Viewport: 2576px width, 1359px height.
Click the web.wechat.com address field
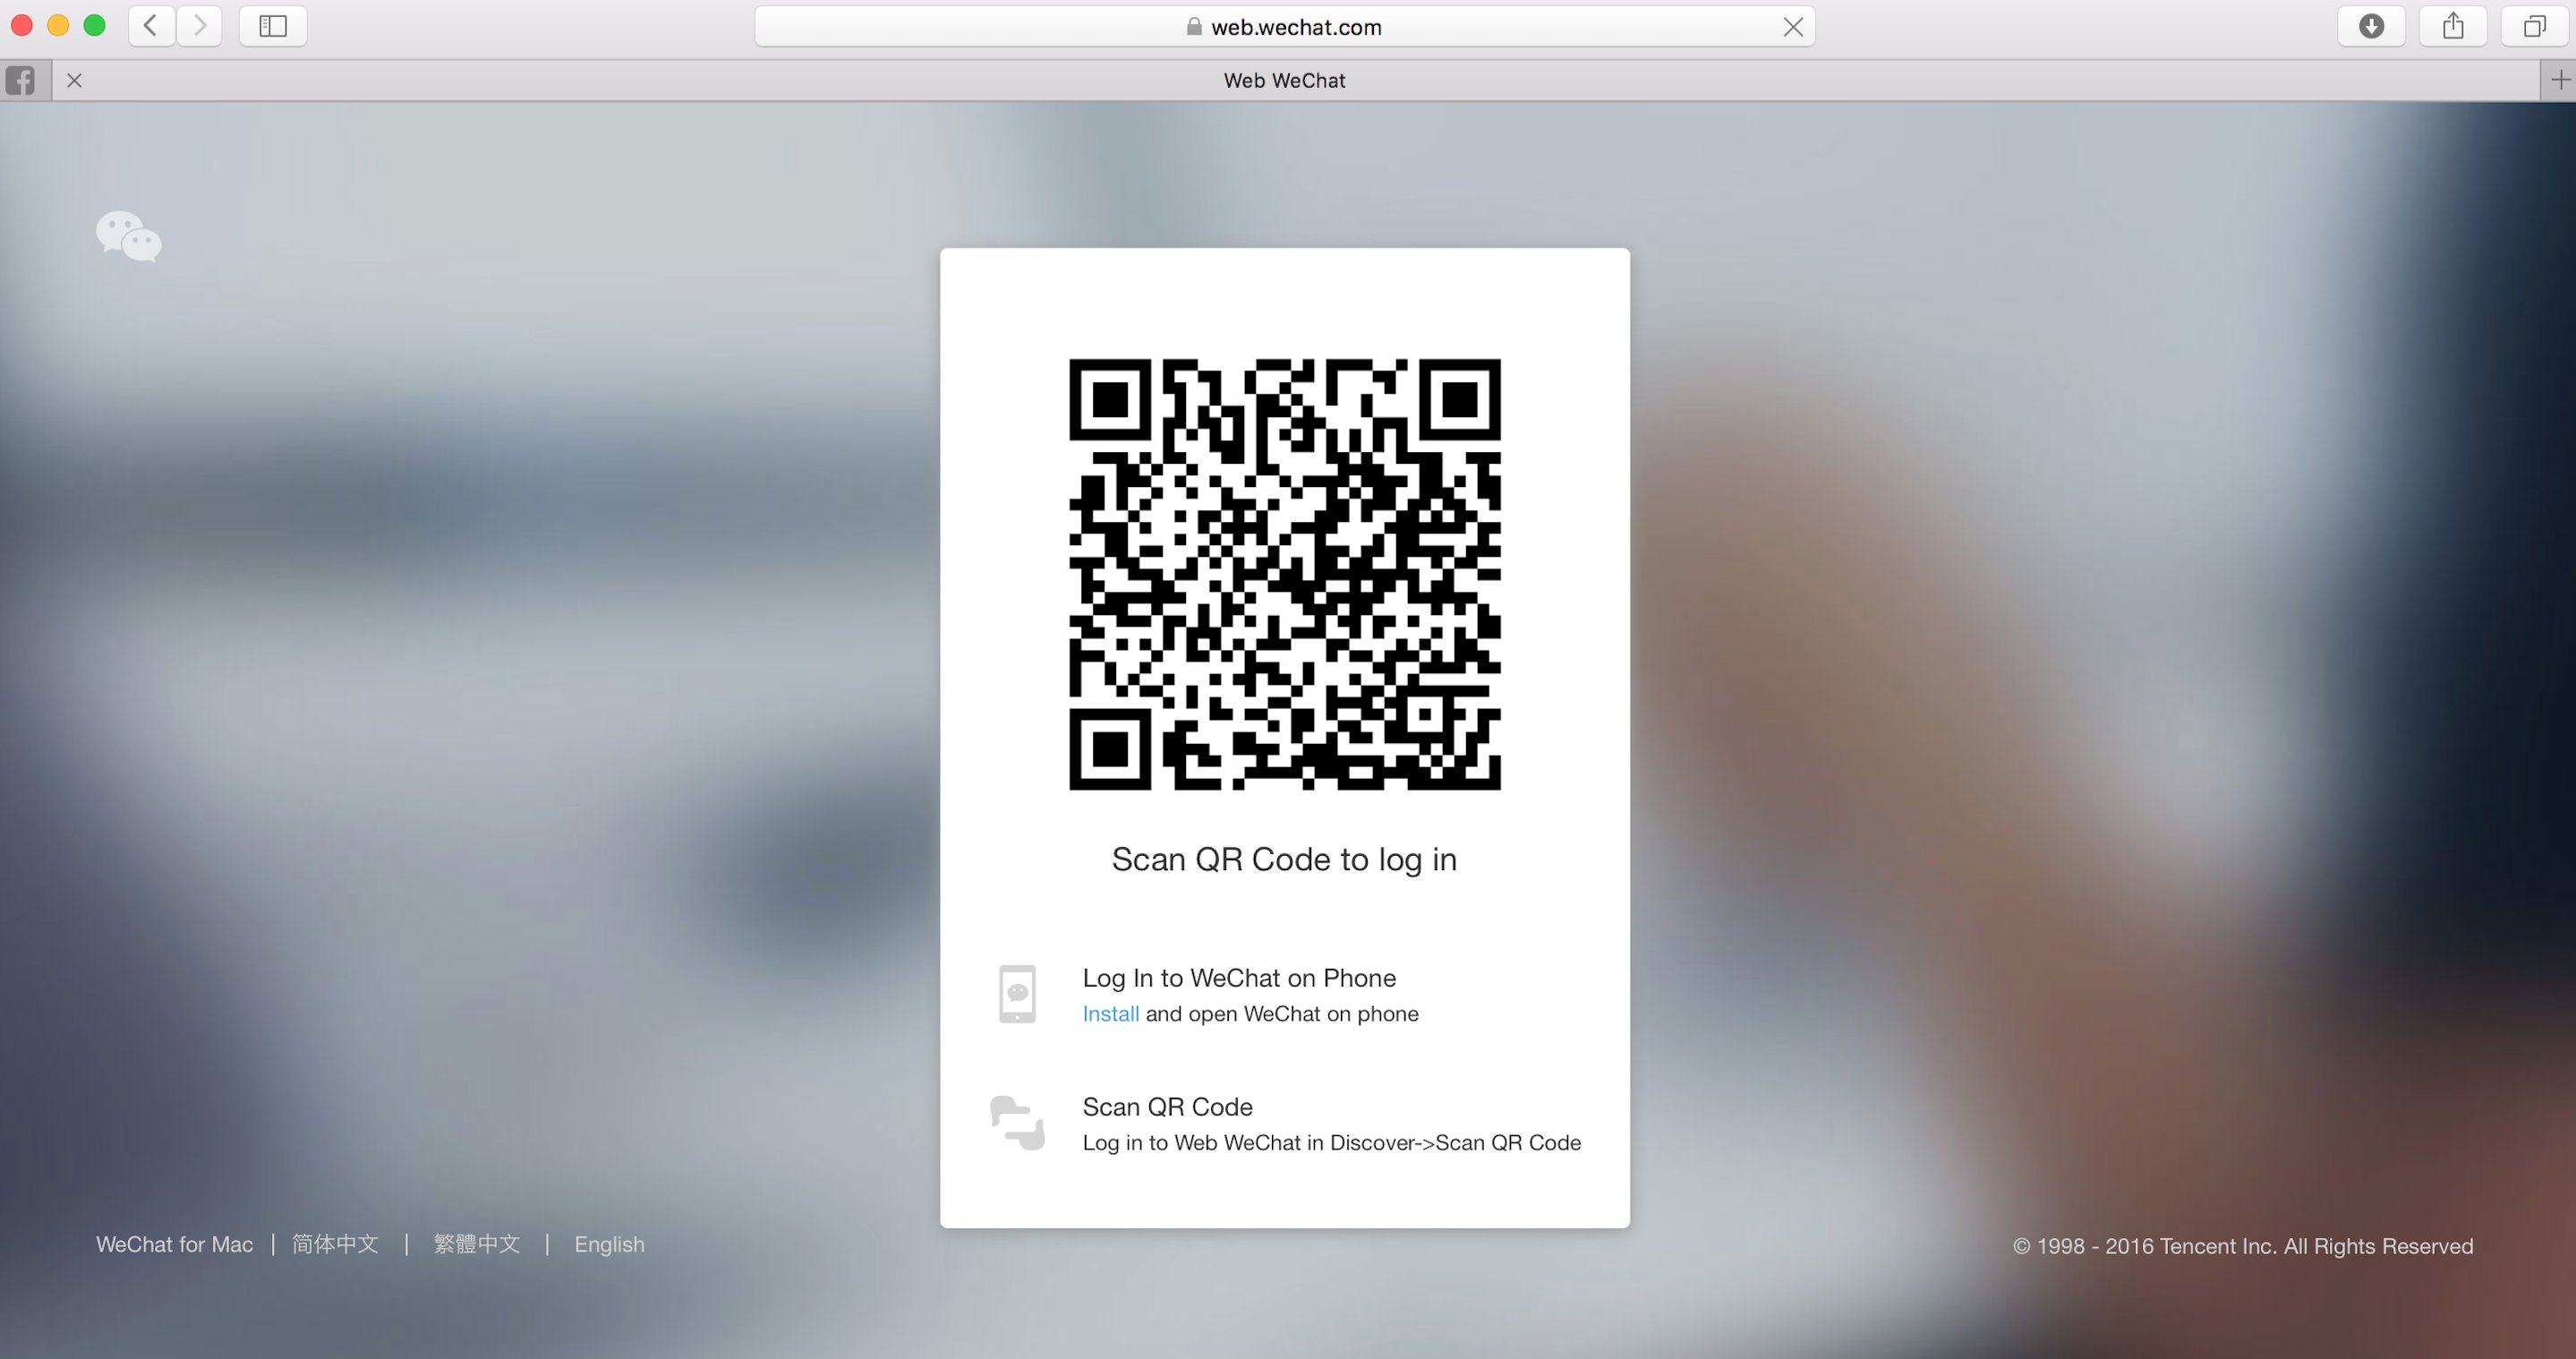tap(1285, 27)
